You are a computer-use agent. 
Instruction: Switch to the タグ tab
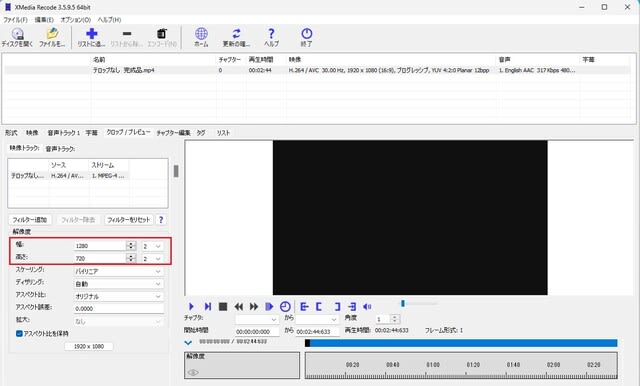(201, 133)
